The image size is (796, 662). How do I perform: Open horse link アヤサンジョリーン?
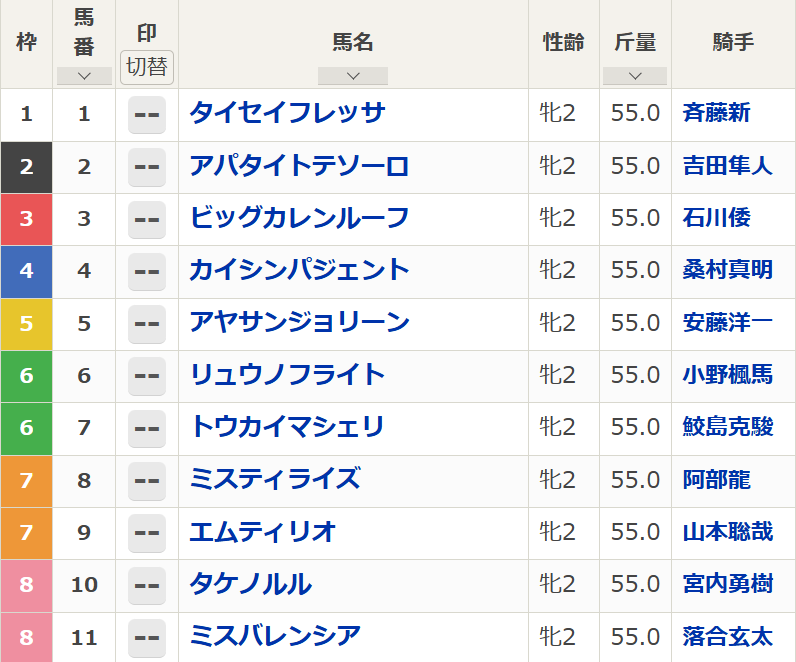[299, 322]
